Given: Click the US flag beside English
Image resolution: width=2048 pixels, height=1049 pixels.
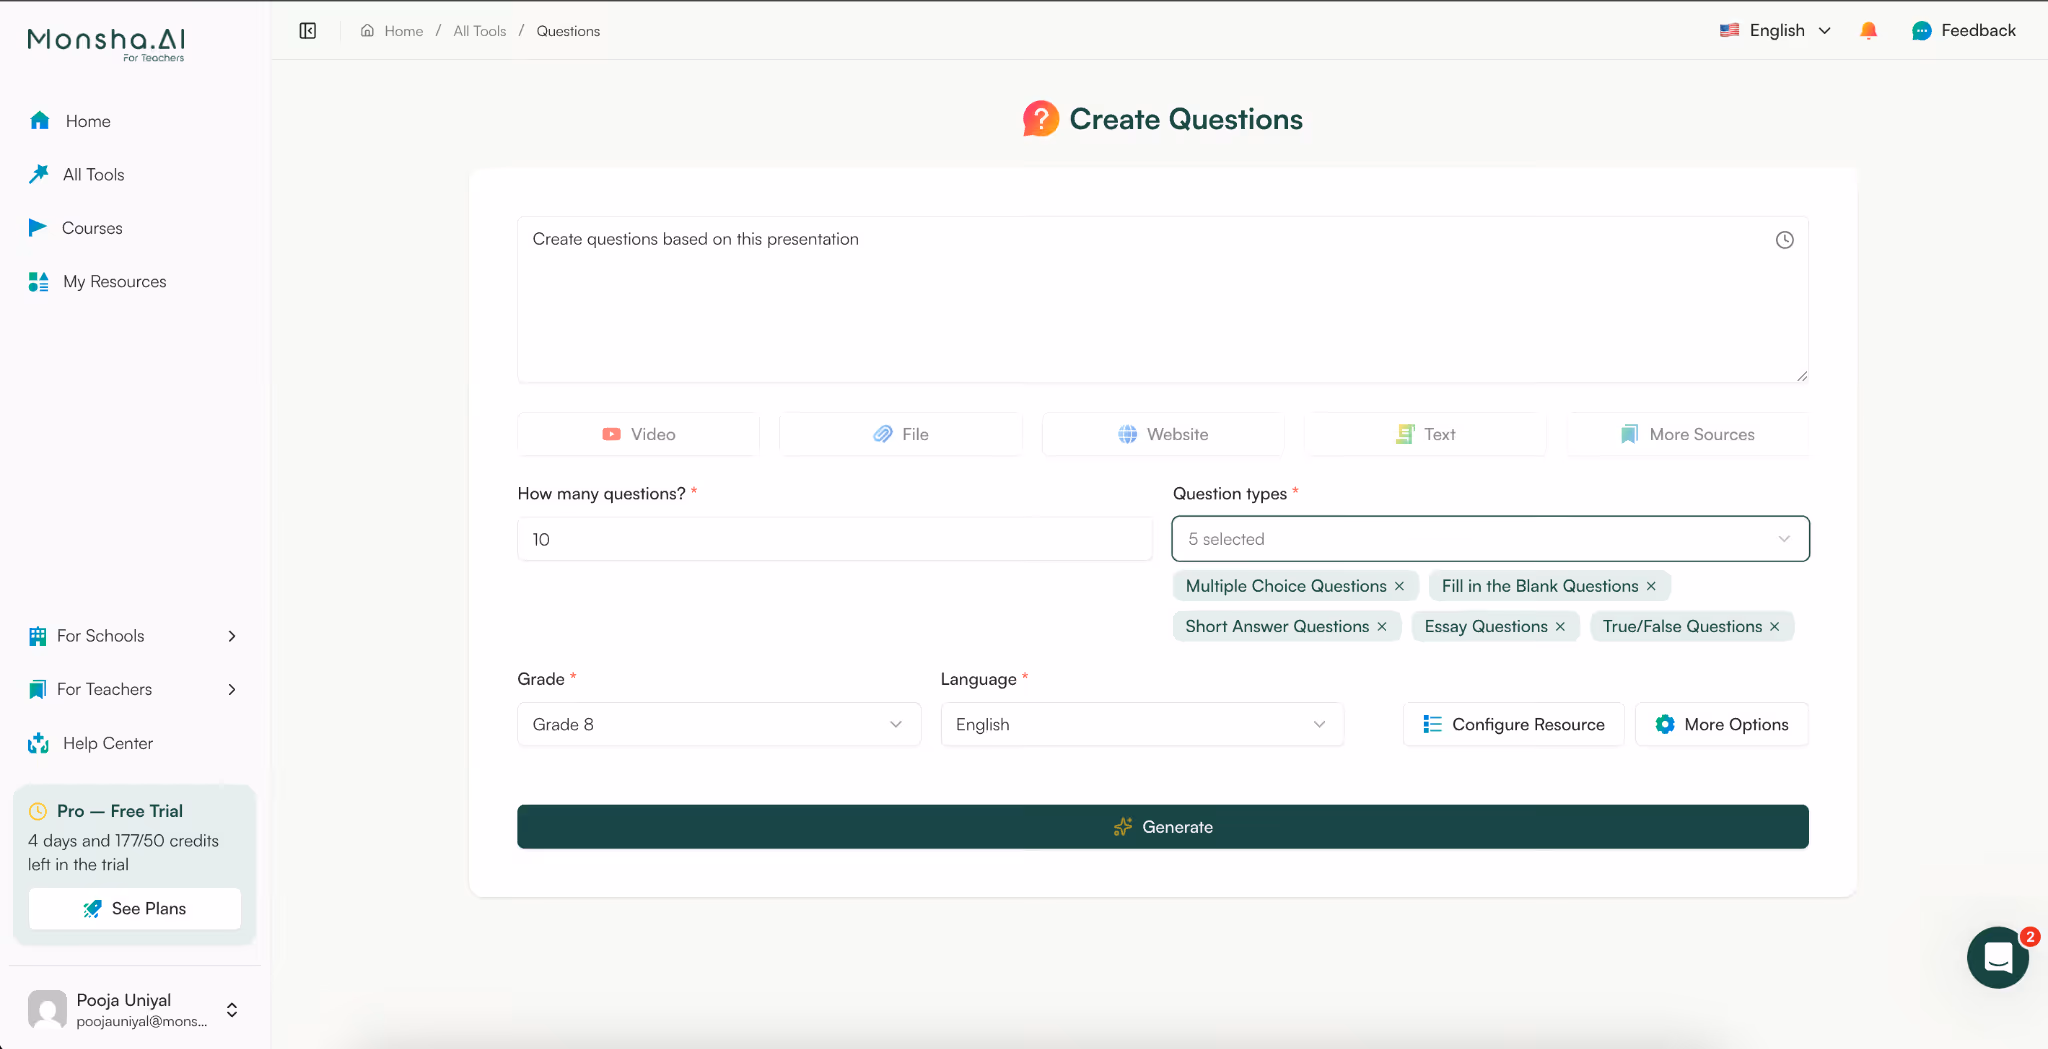Looking at the screenshot, I should pyautogui.click(x=1730, y=30).
